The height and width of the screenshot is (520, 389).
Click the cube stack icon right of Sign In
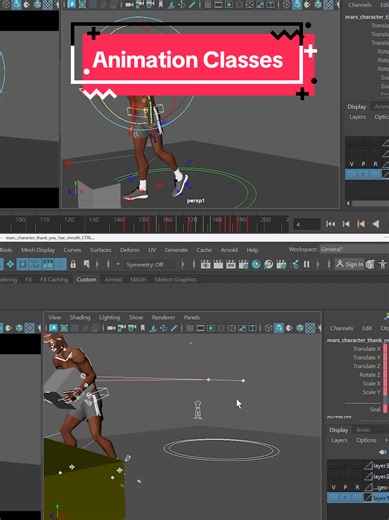click(370, 264)
